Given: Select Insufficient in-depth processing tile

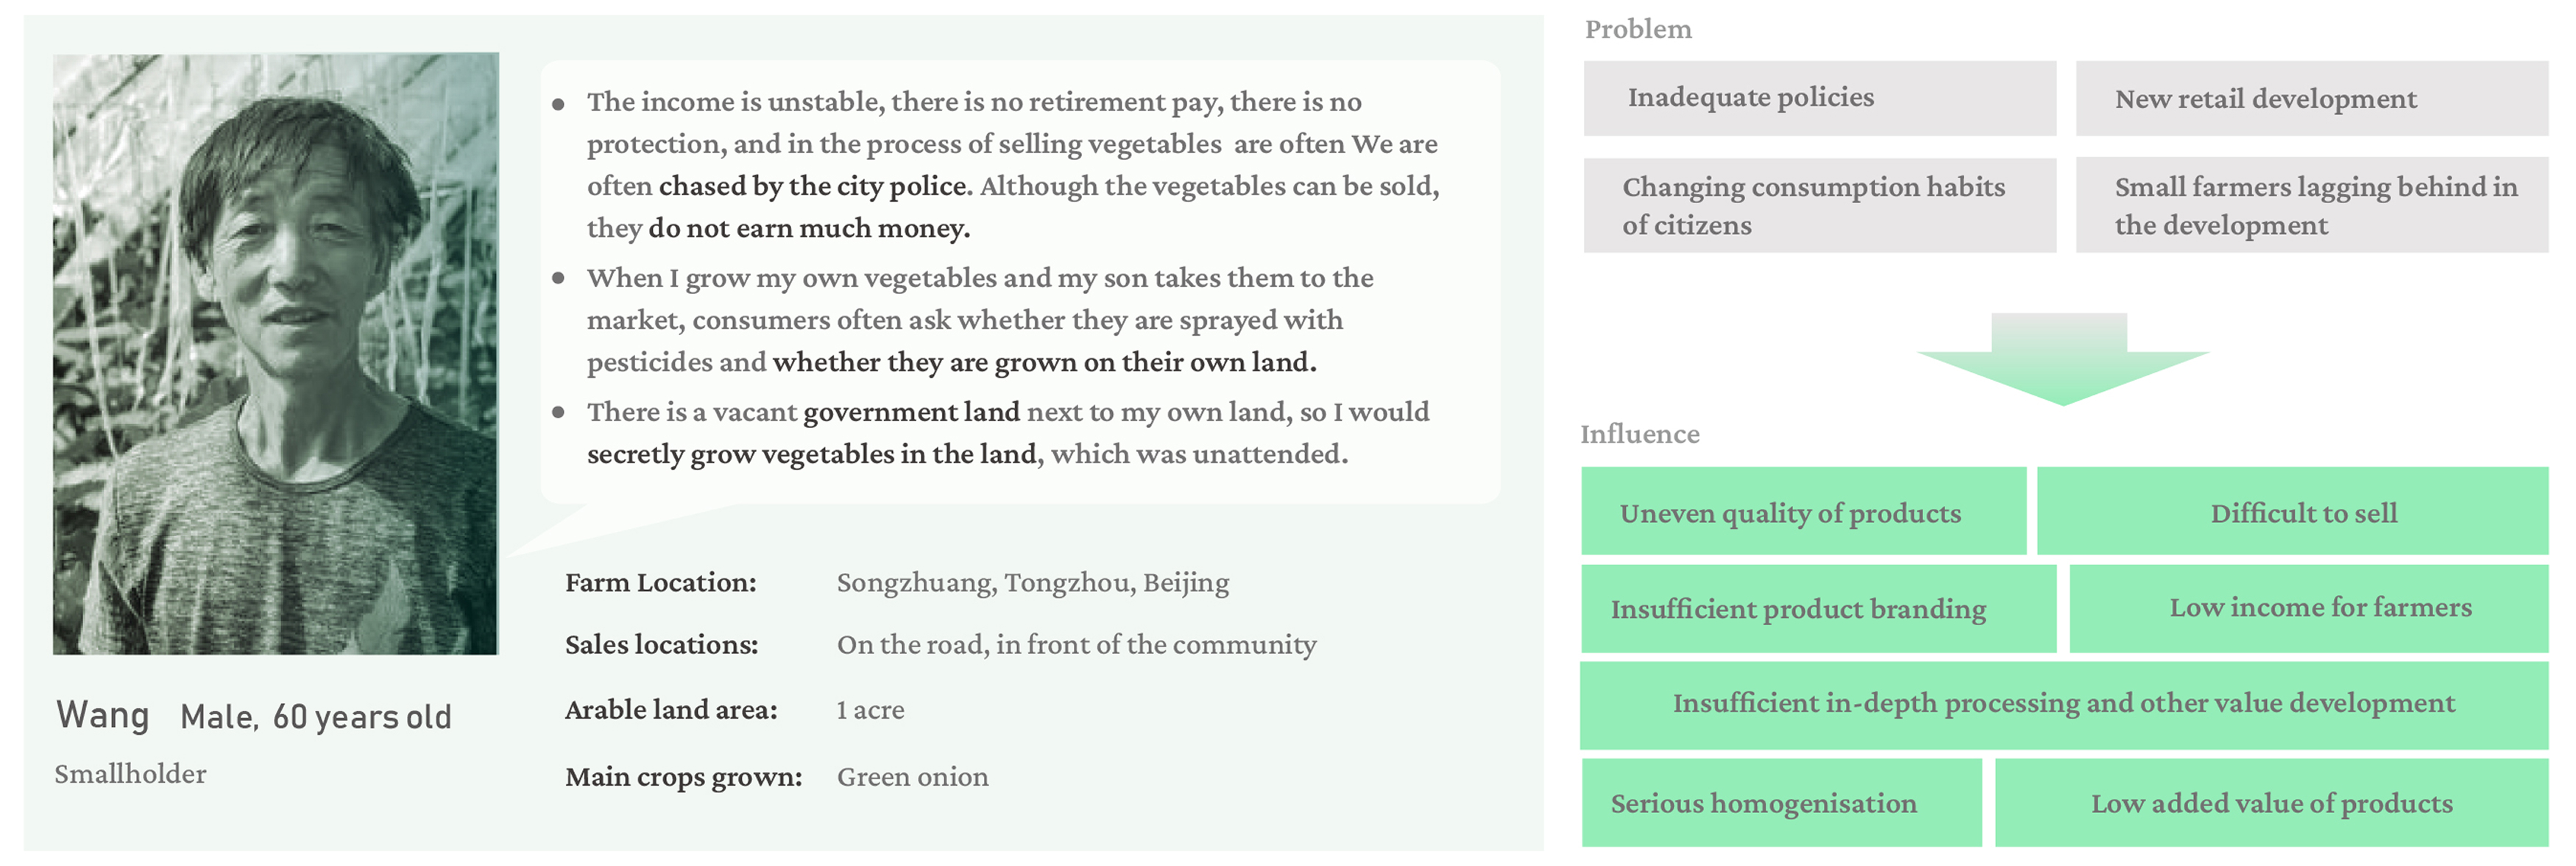Looking at the screenshot, I should click(x=2063, y=705).
